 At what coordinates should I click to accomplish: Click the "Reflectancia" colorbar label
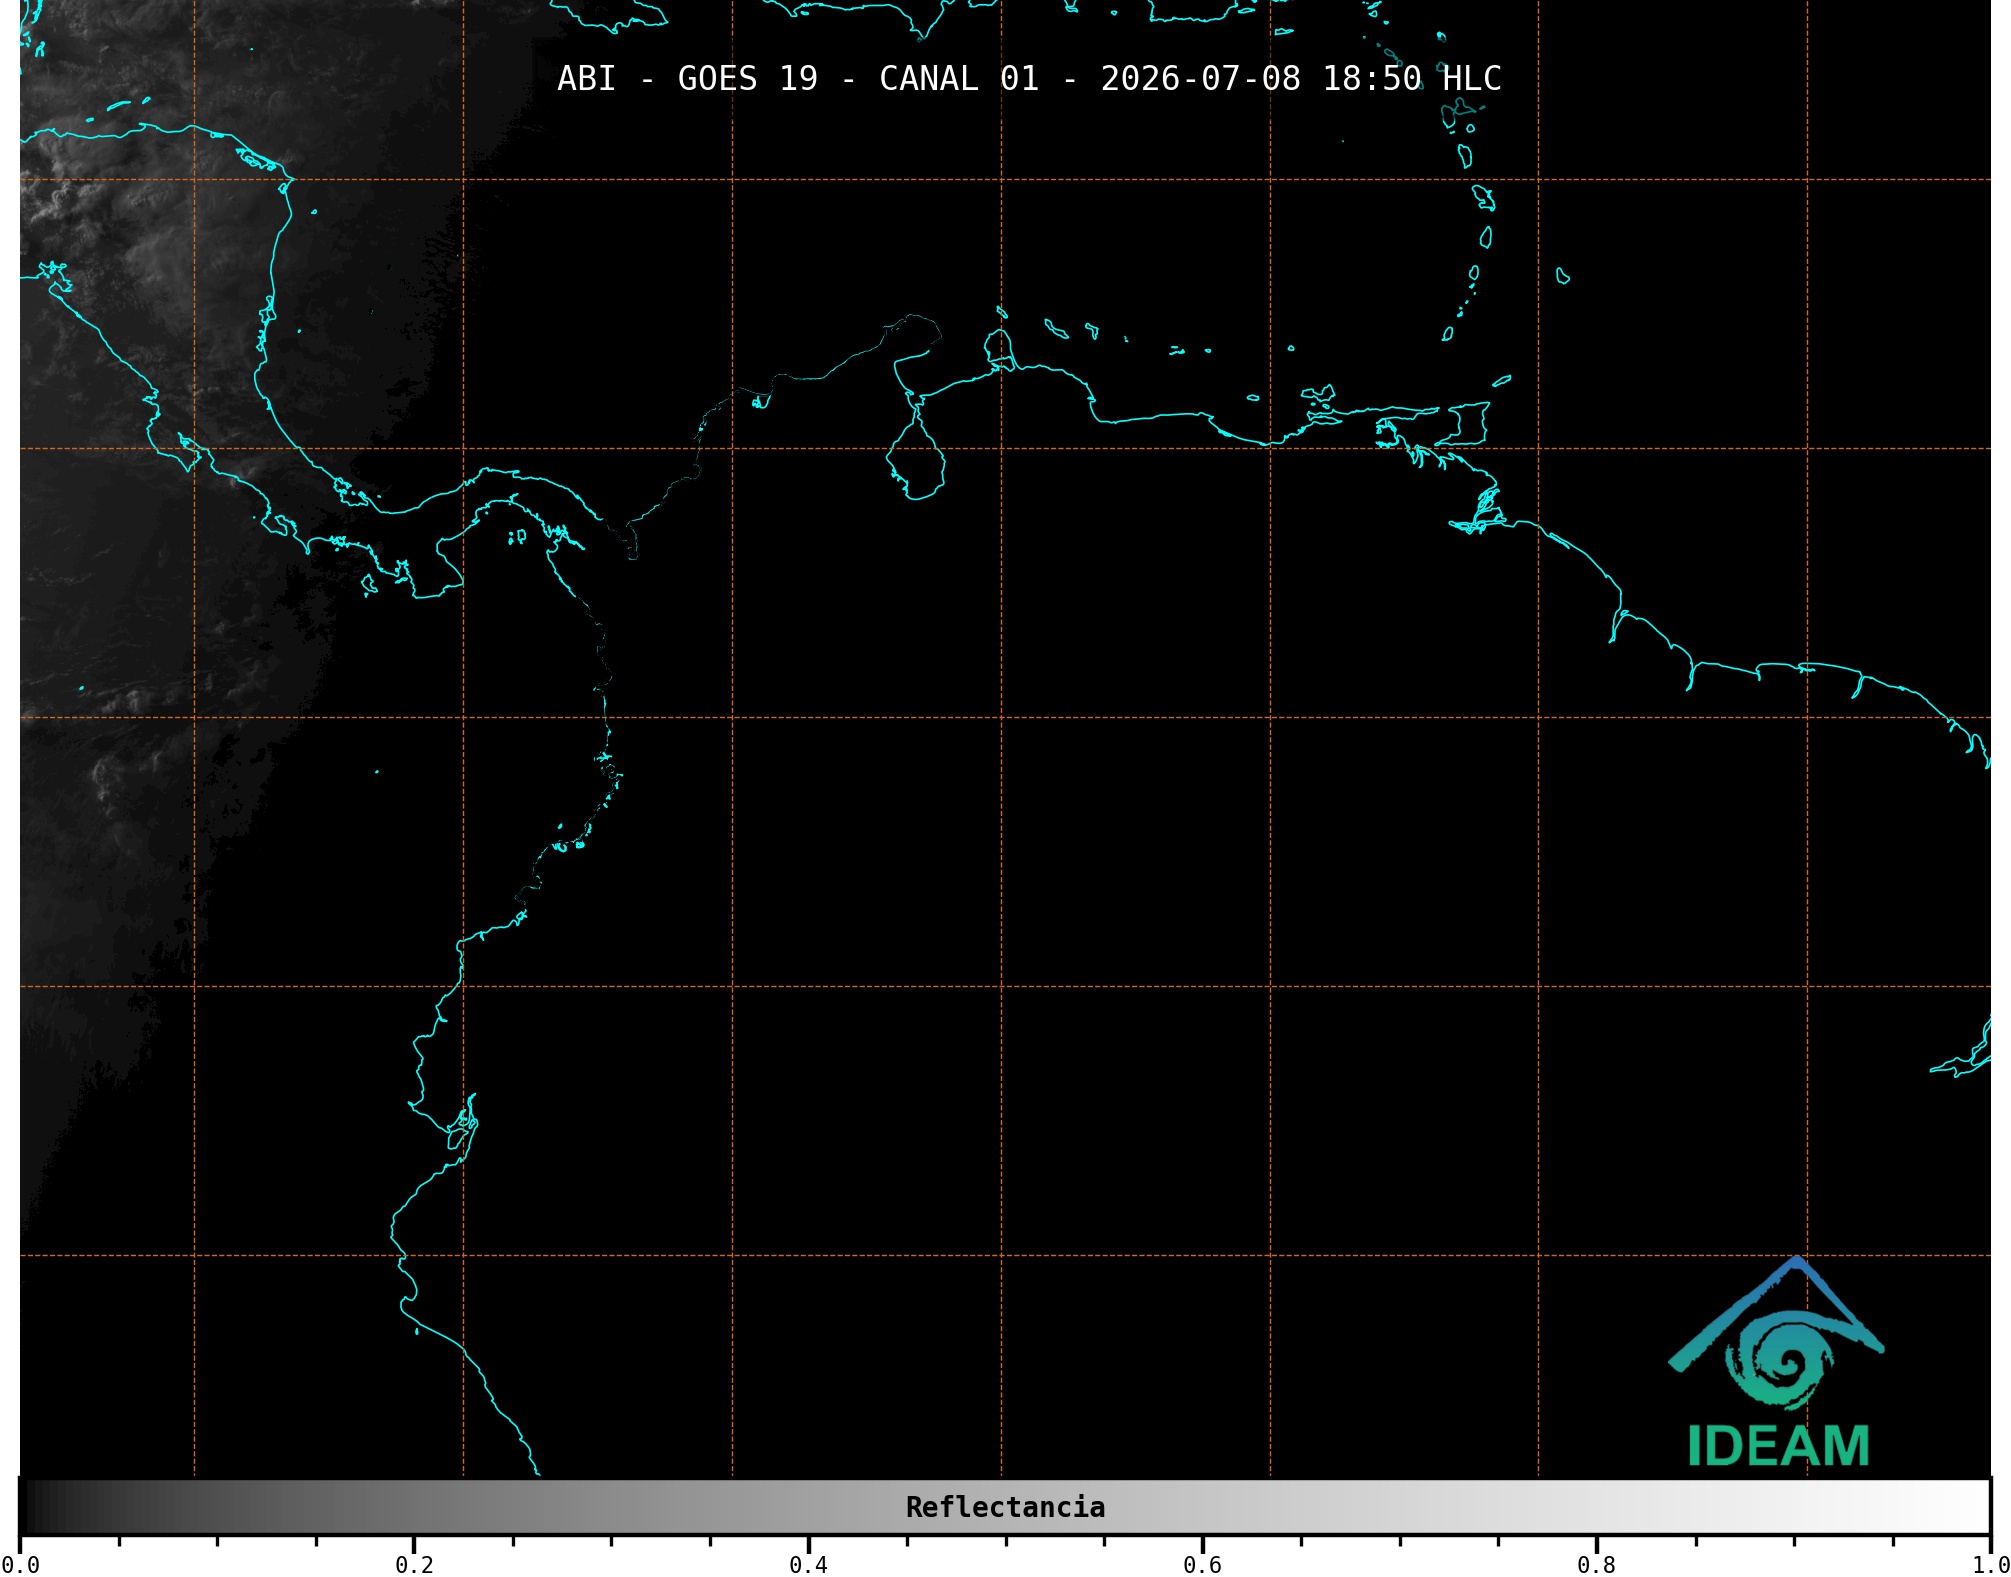click(1005, 1507)
